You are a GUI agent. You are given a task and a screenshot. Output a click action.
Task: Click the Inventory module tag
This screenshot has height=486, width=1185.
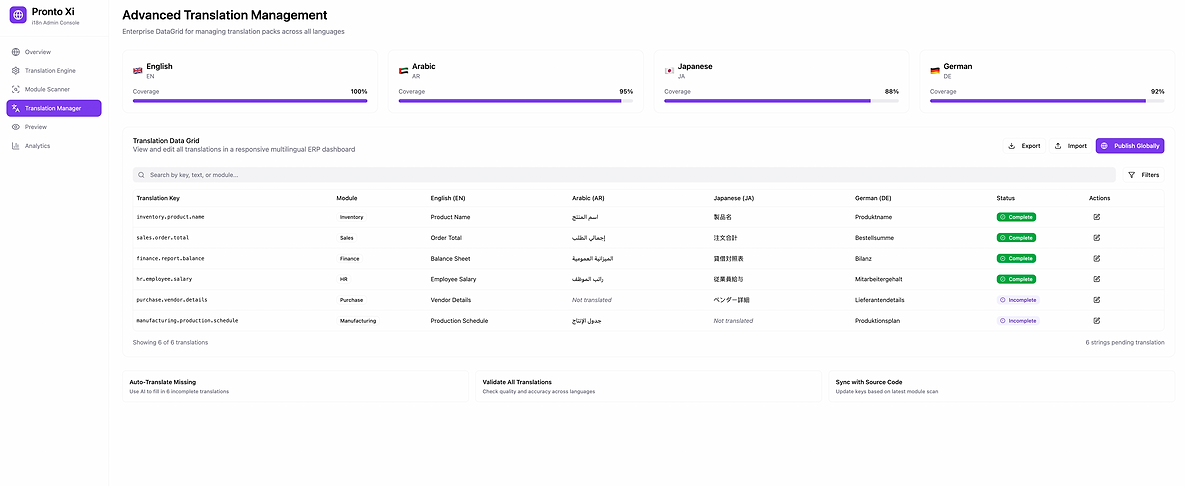[351, 217]
